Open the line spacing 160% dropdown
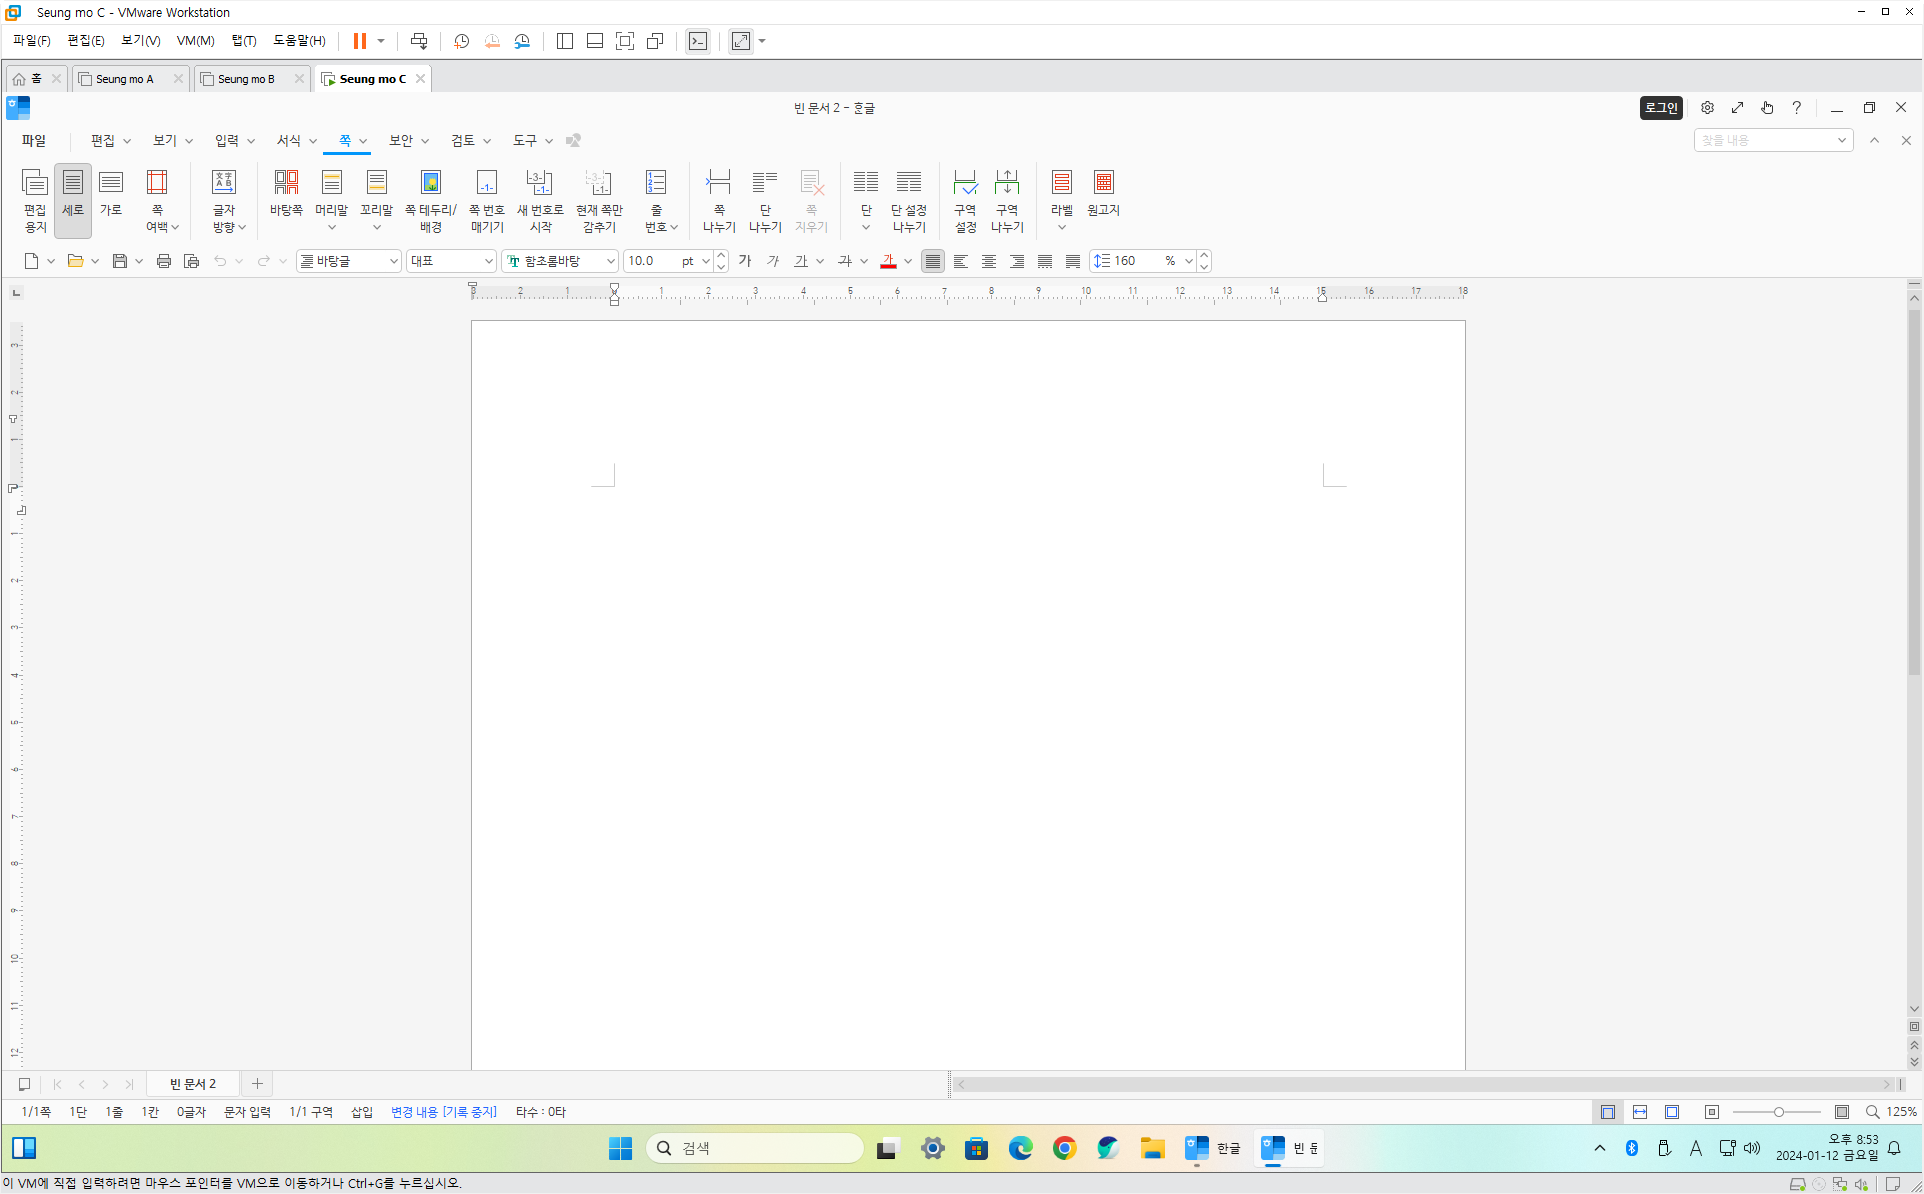 [1188, 261]
